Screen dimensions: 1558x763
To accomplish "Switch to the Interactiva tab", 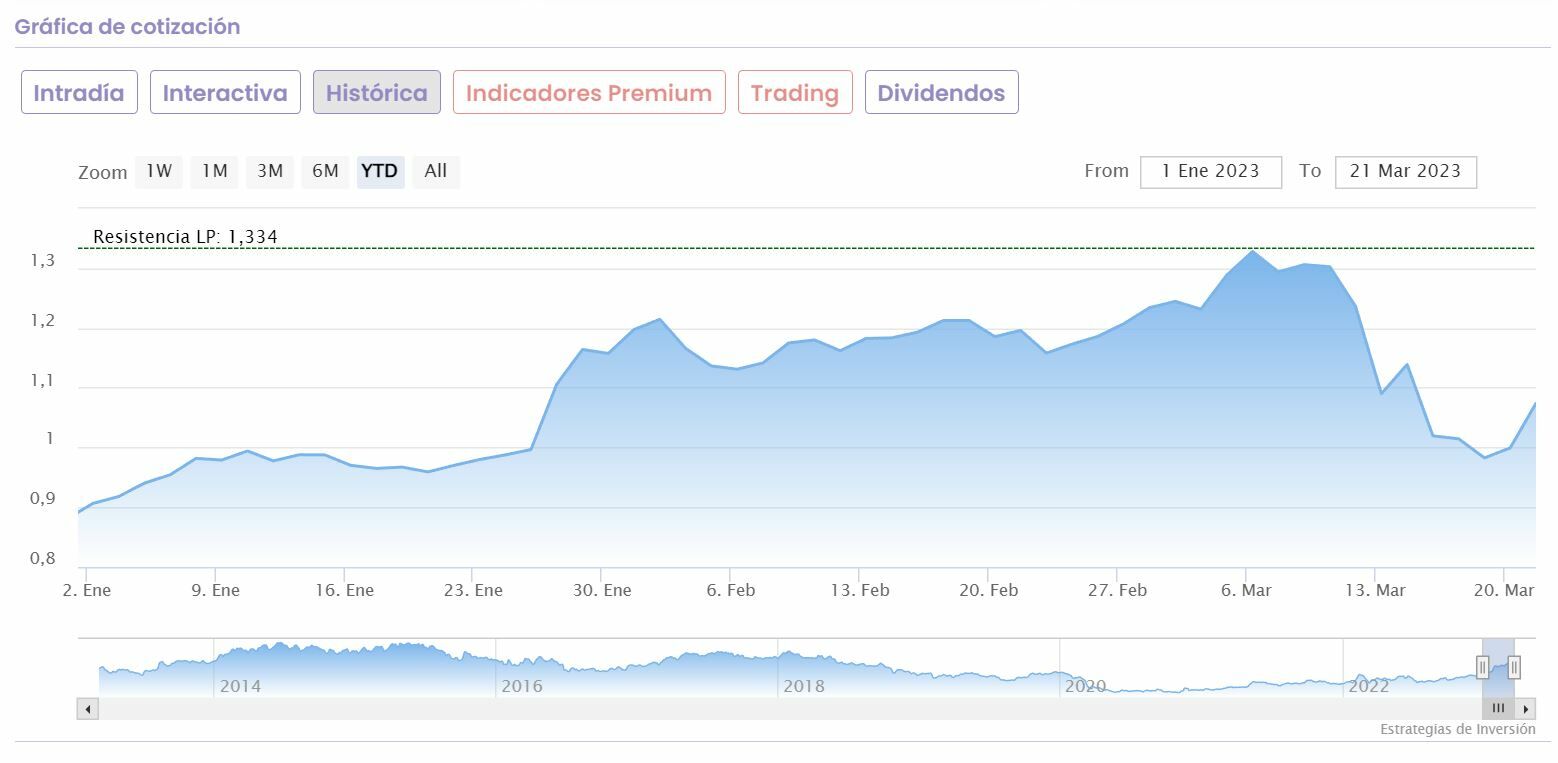I will (x=225, y=93).
